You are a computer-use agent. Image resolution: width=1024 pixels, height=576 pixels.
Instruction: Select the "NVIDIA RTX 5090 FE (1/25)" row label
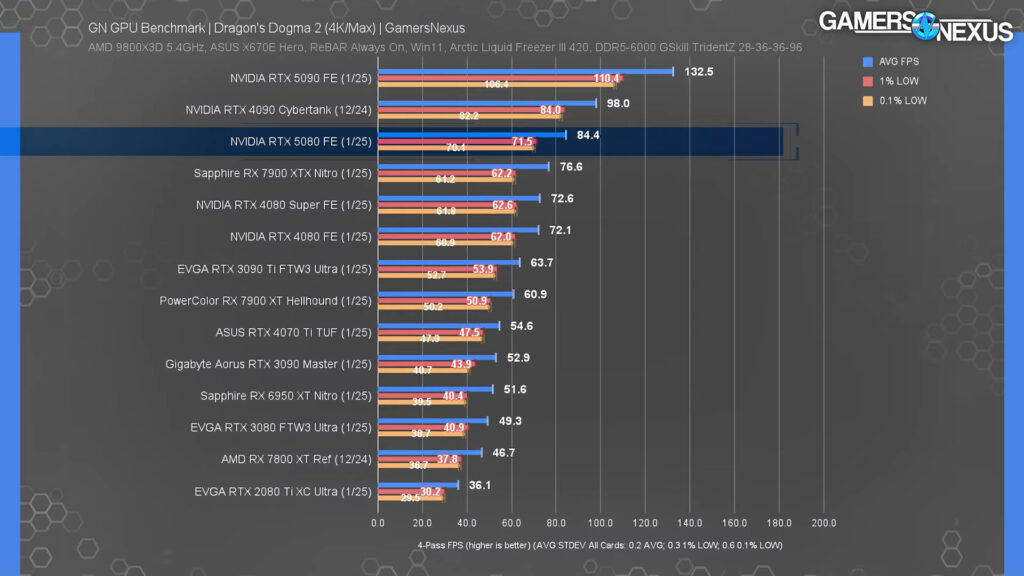(x=300, y=78)
